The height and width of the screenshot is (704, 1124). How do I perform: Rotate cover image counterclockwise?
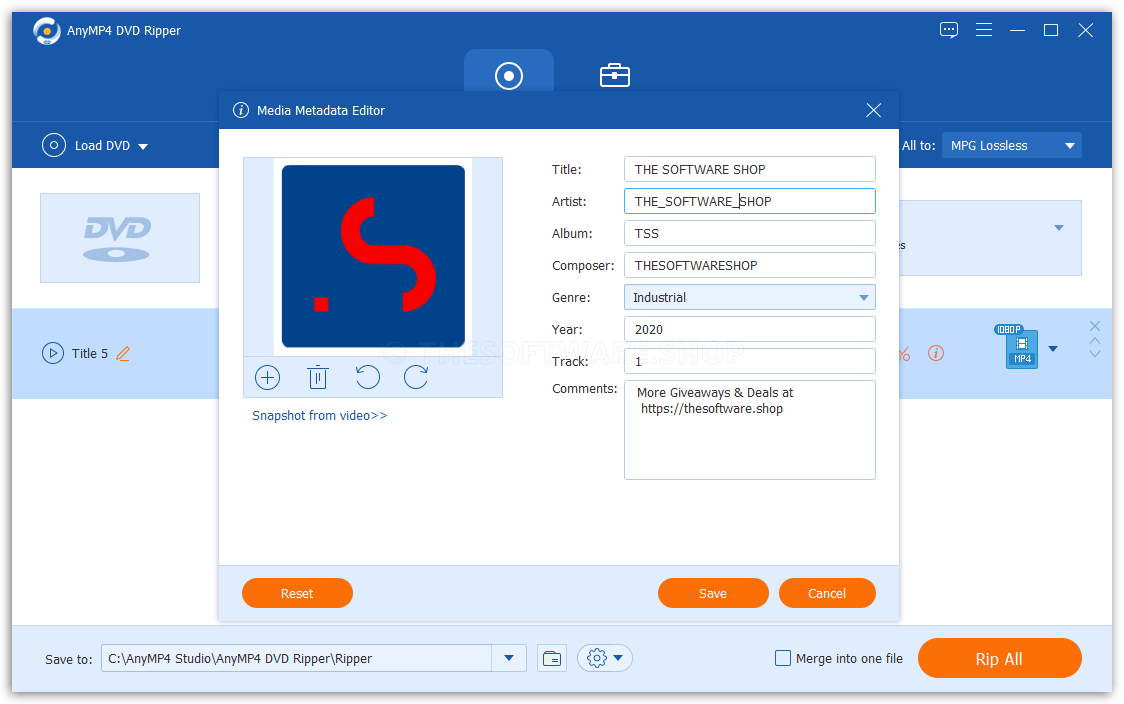[x=367, y=377]
